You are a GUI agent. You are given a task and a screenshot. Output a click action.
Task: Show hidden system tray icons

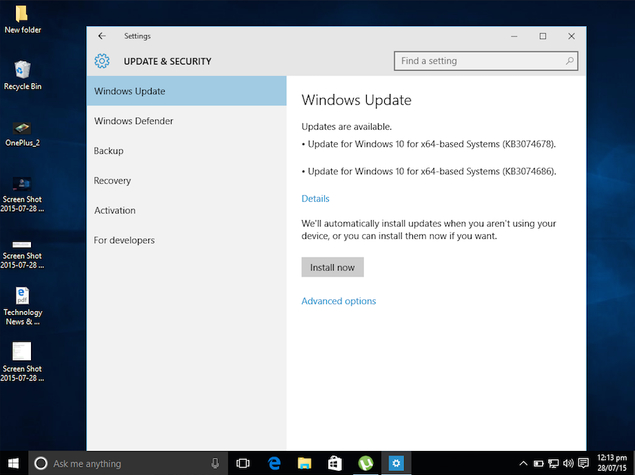(x=523, y=463)
